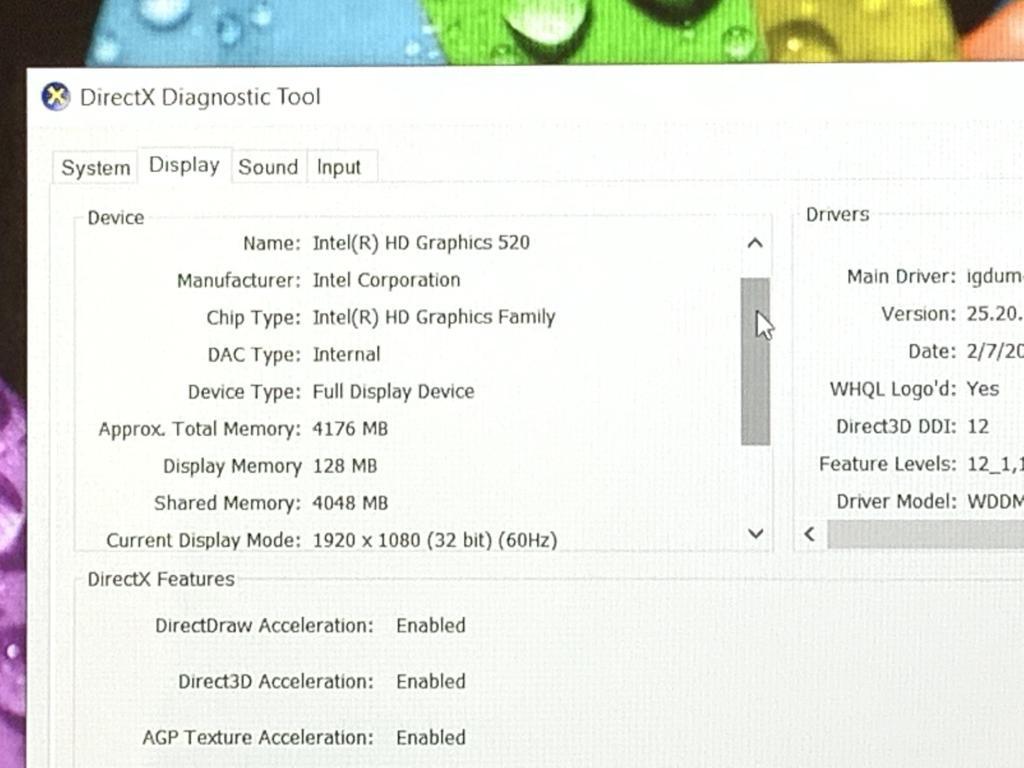Click the WHQL Logo'd value "Yes"
This screenshot has height=768, width=1024.
pyautogui.click(x=983, y=389)
